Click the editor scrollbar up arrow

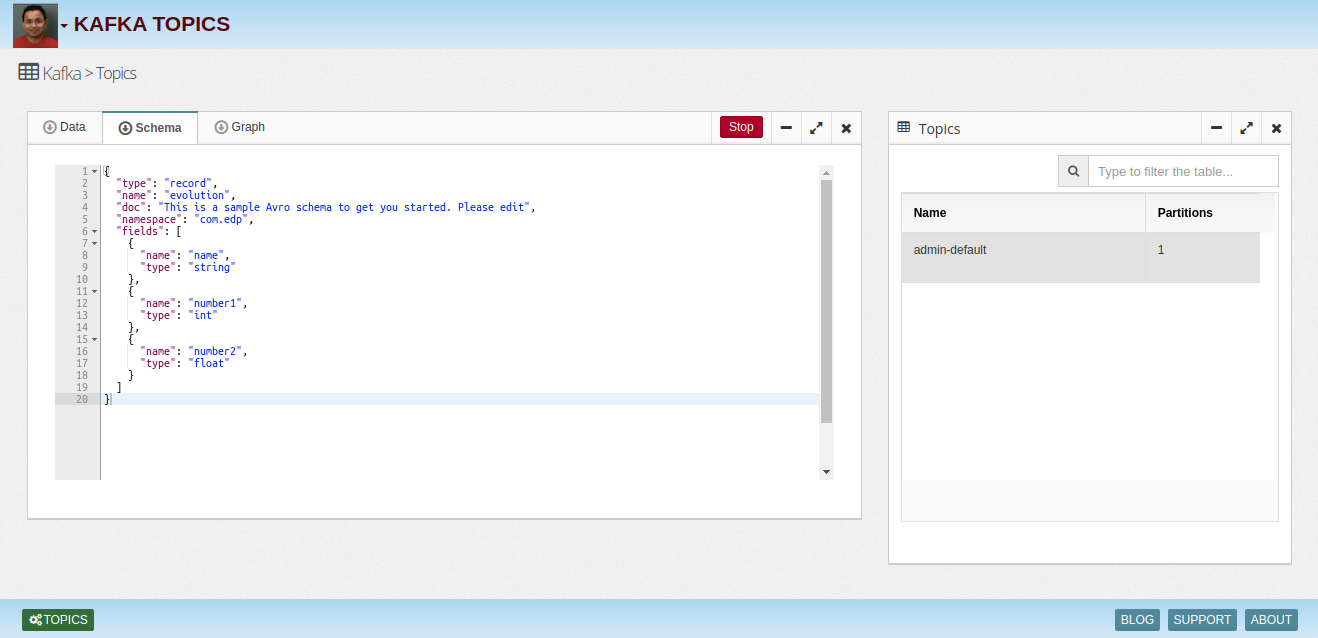pos(826,172)
